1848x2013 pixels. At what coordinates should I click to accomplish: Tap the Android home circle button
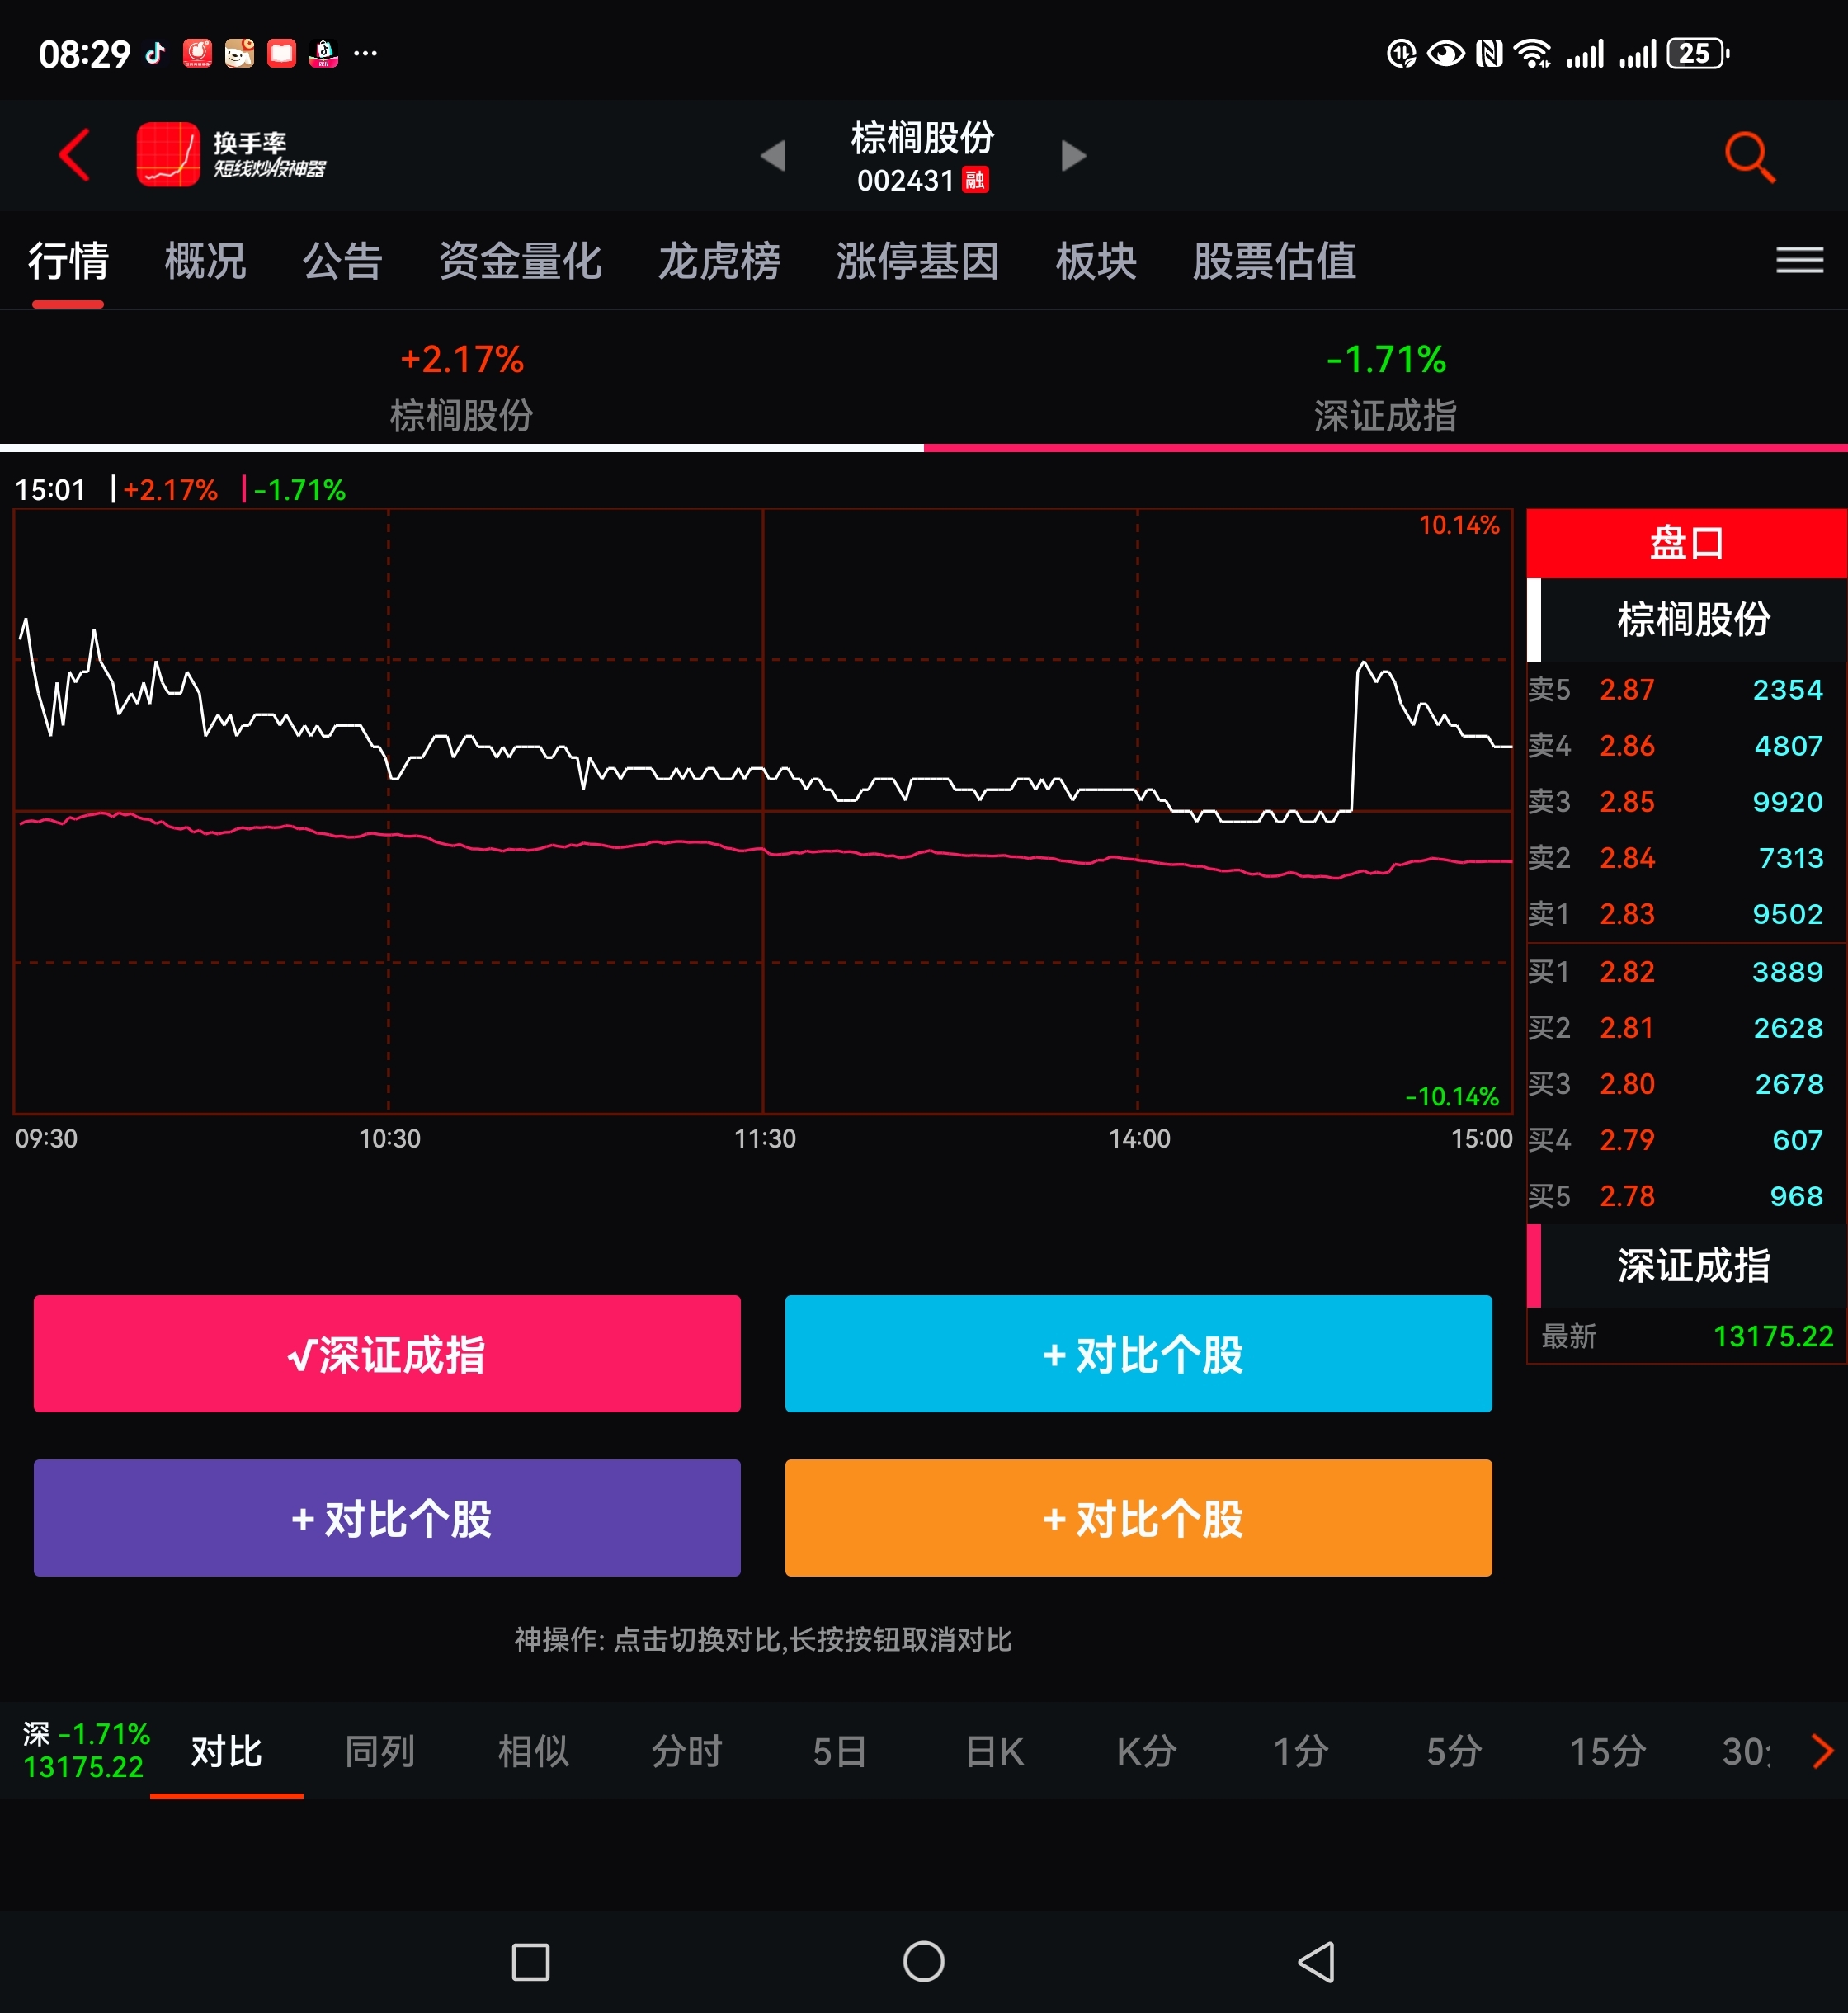pyautogui.click(x=923, y=1961)
